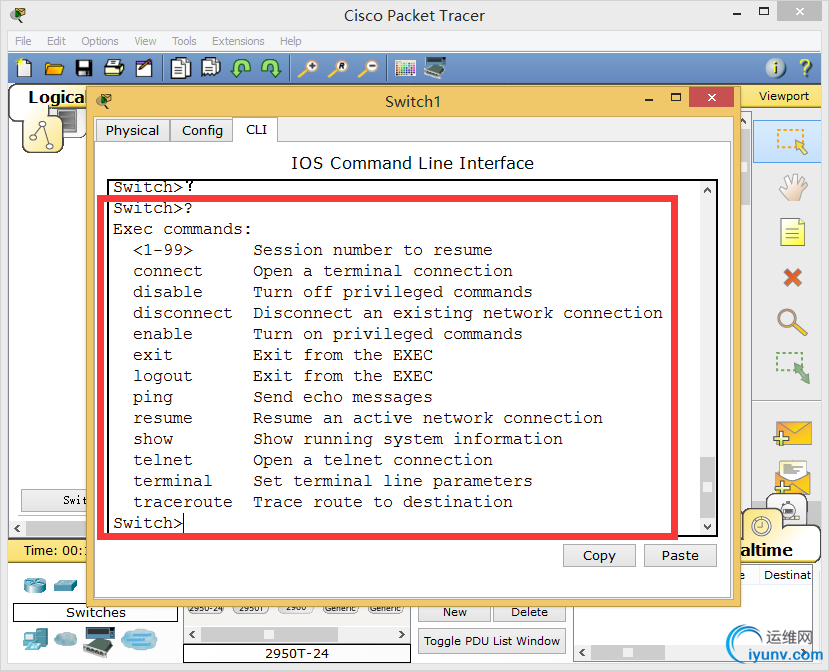Image resolution: width=829 pixels, height=671 pixels.
Task: Click the CLI scrollbar up arrow
Action: pos(707,189)
